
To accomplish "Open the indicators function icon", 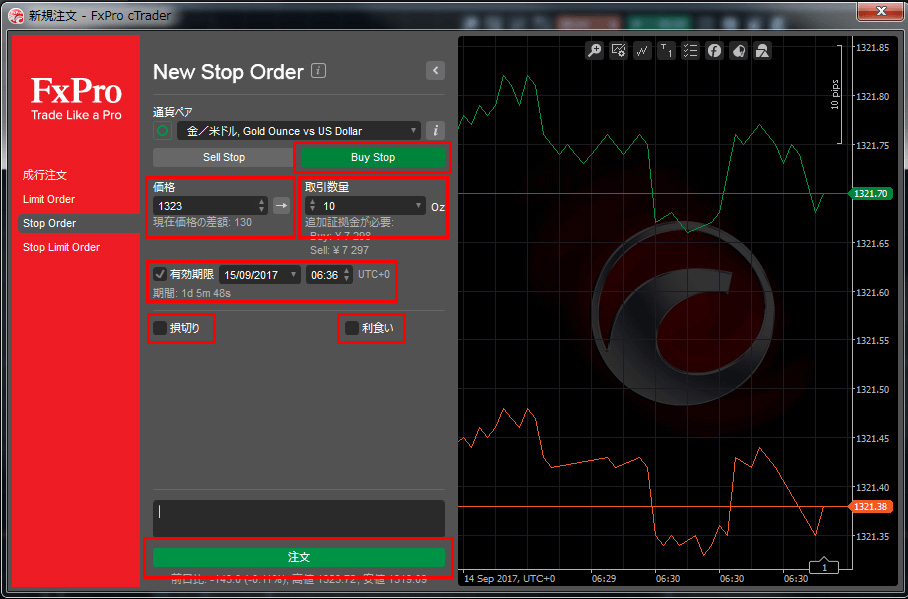I will click(715, 51).
